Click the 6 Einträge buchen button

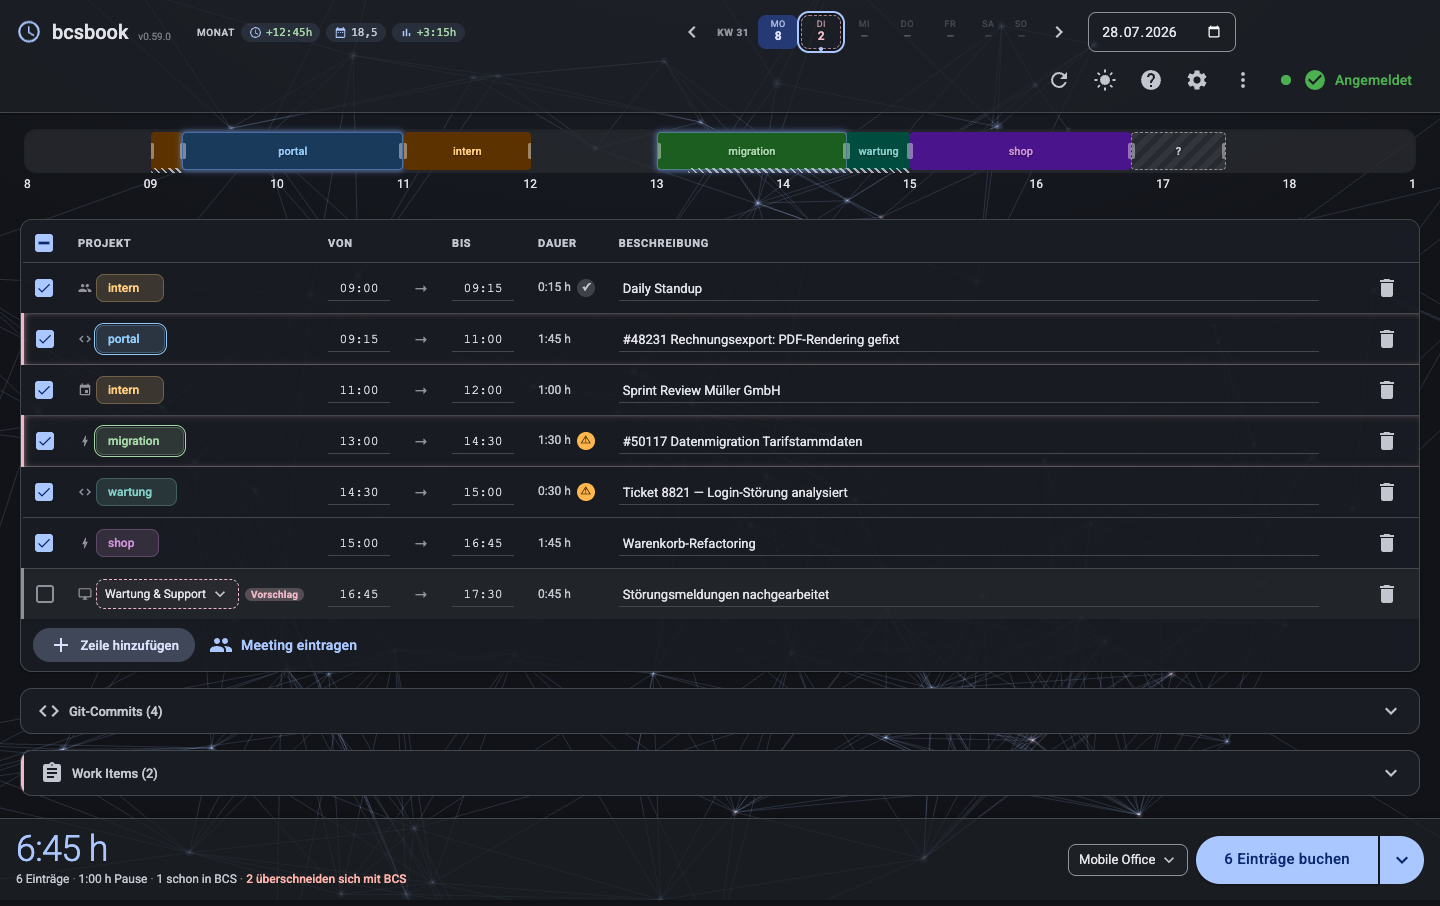tap(1287, 860)
